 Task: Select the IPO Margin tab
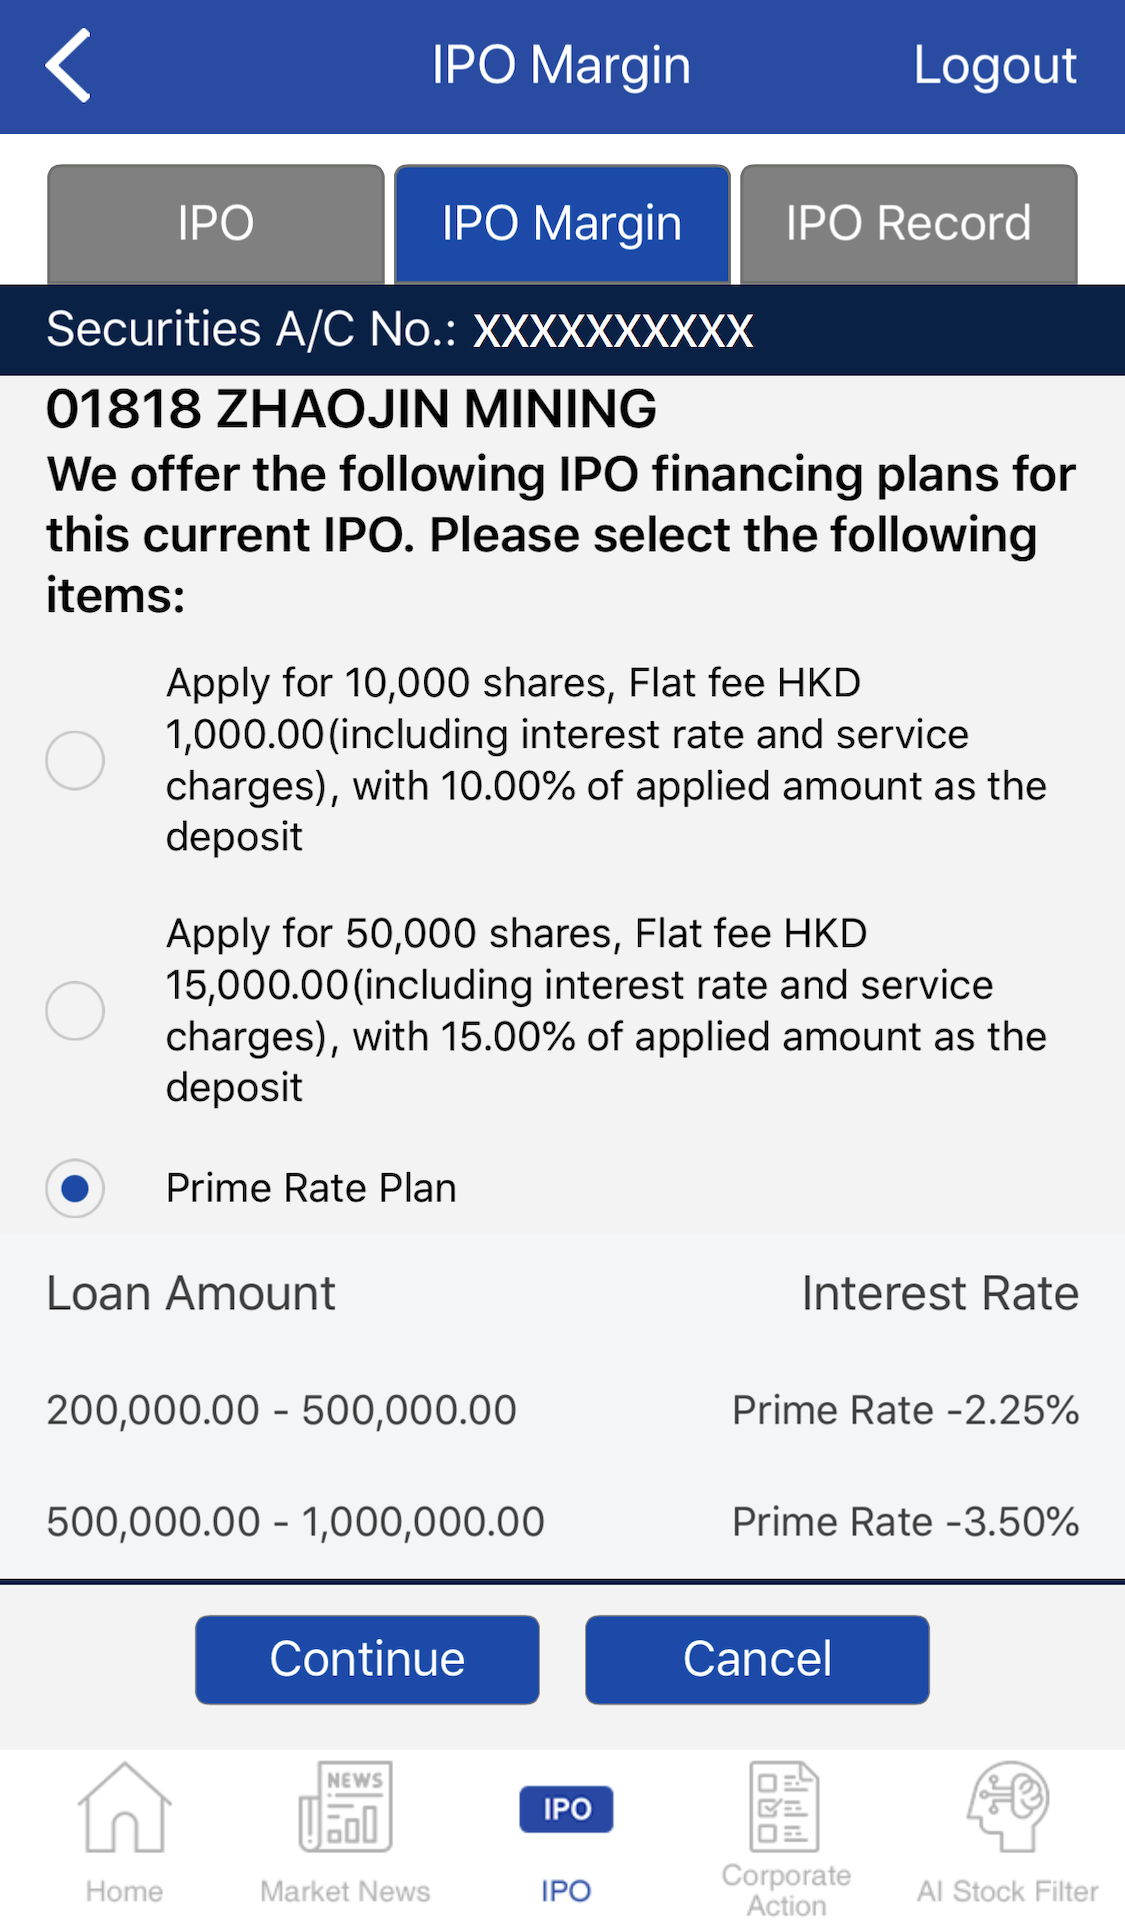tap(562, 224)
